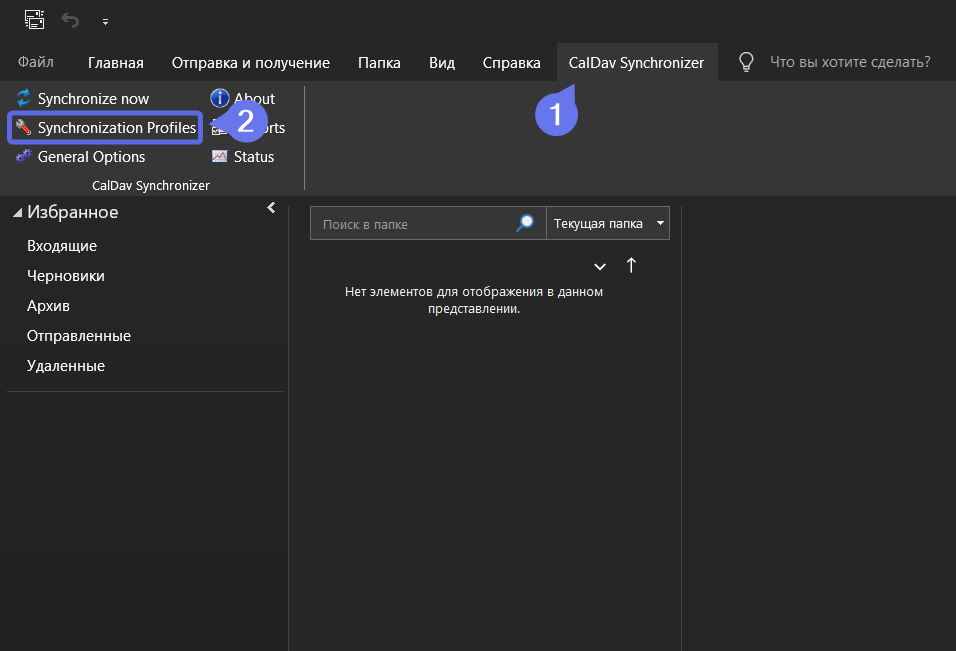Viewport: 956px width, 651px height.
Task: Collapse the Избранное favorites section
Action: [17, 213]
